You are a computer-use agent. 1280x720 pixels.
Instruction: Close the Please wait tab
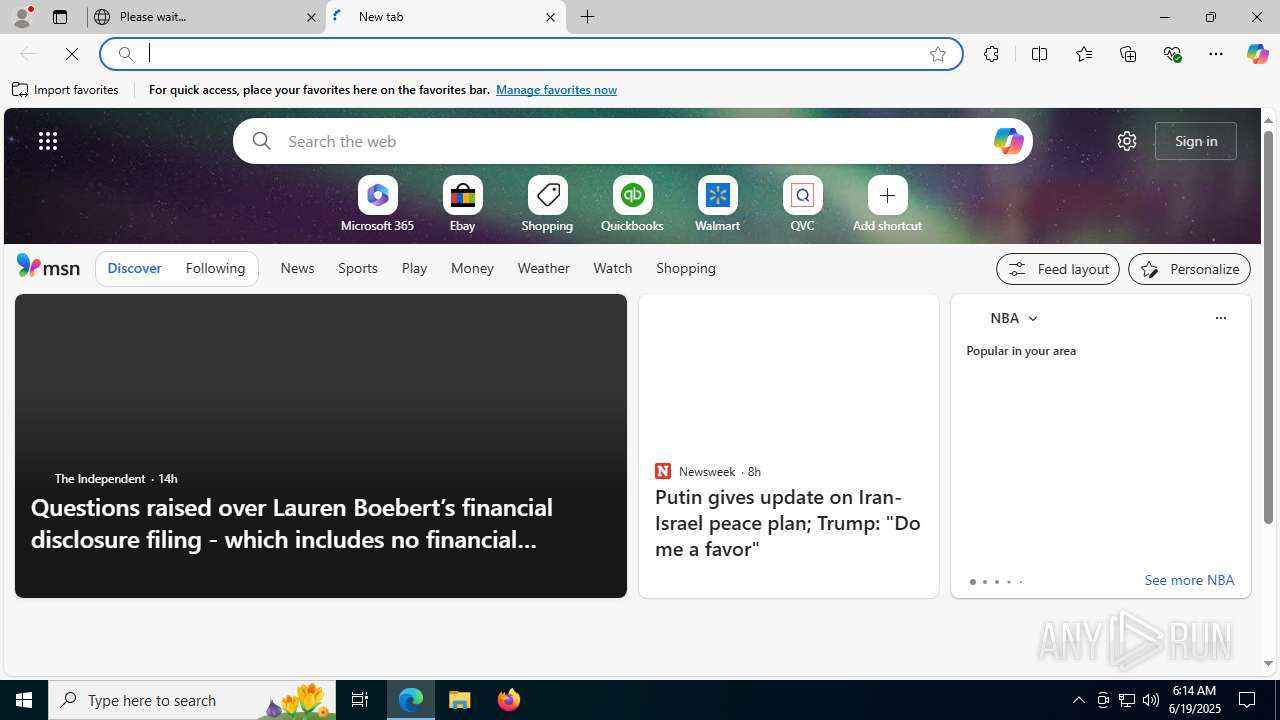[x=311, y=17]
